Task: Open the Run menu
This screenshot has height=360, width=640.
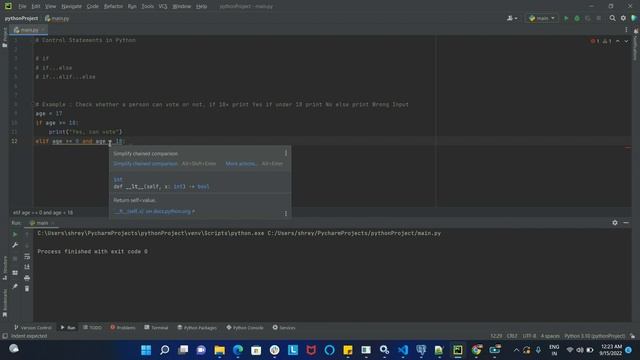Action: pyautogui.click(x=132, y=7)
